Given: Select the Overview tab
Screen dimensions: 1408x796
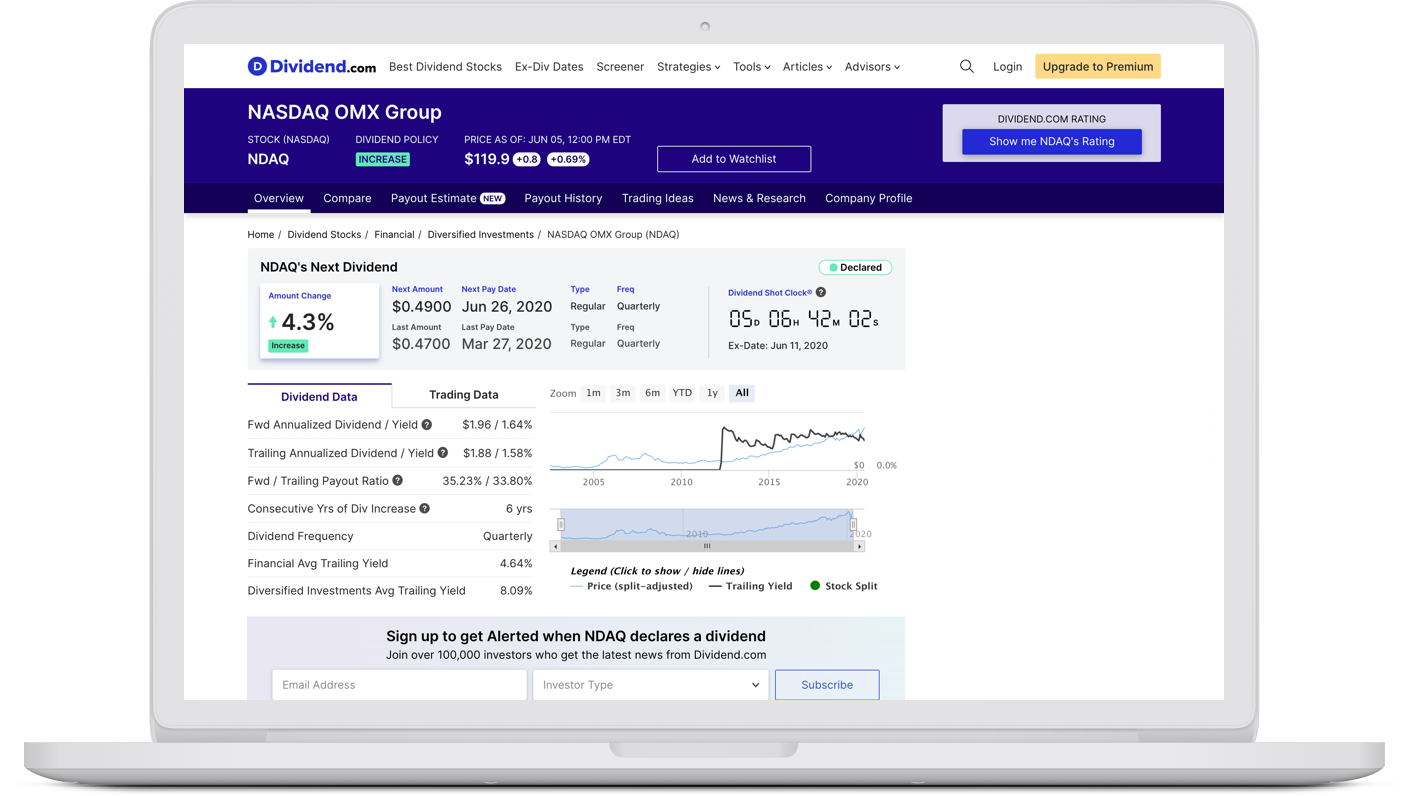Looking at the screenshot, I should point(278,198).
